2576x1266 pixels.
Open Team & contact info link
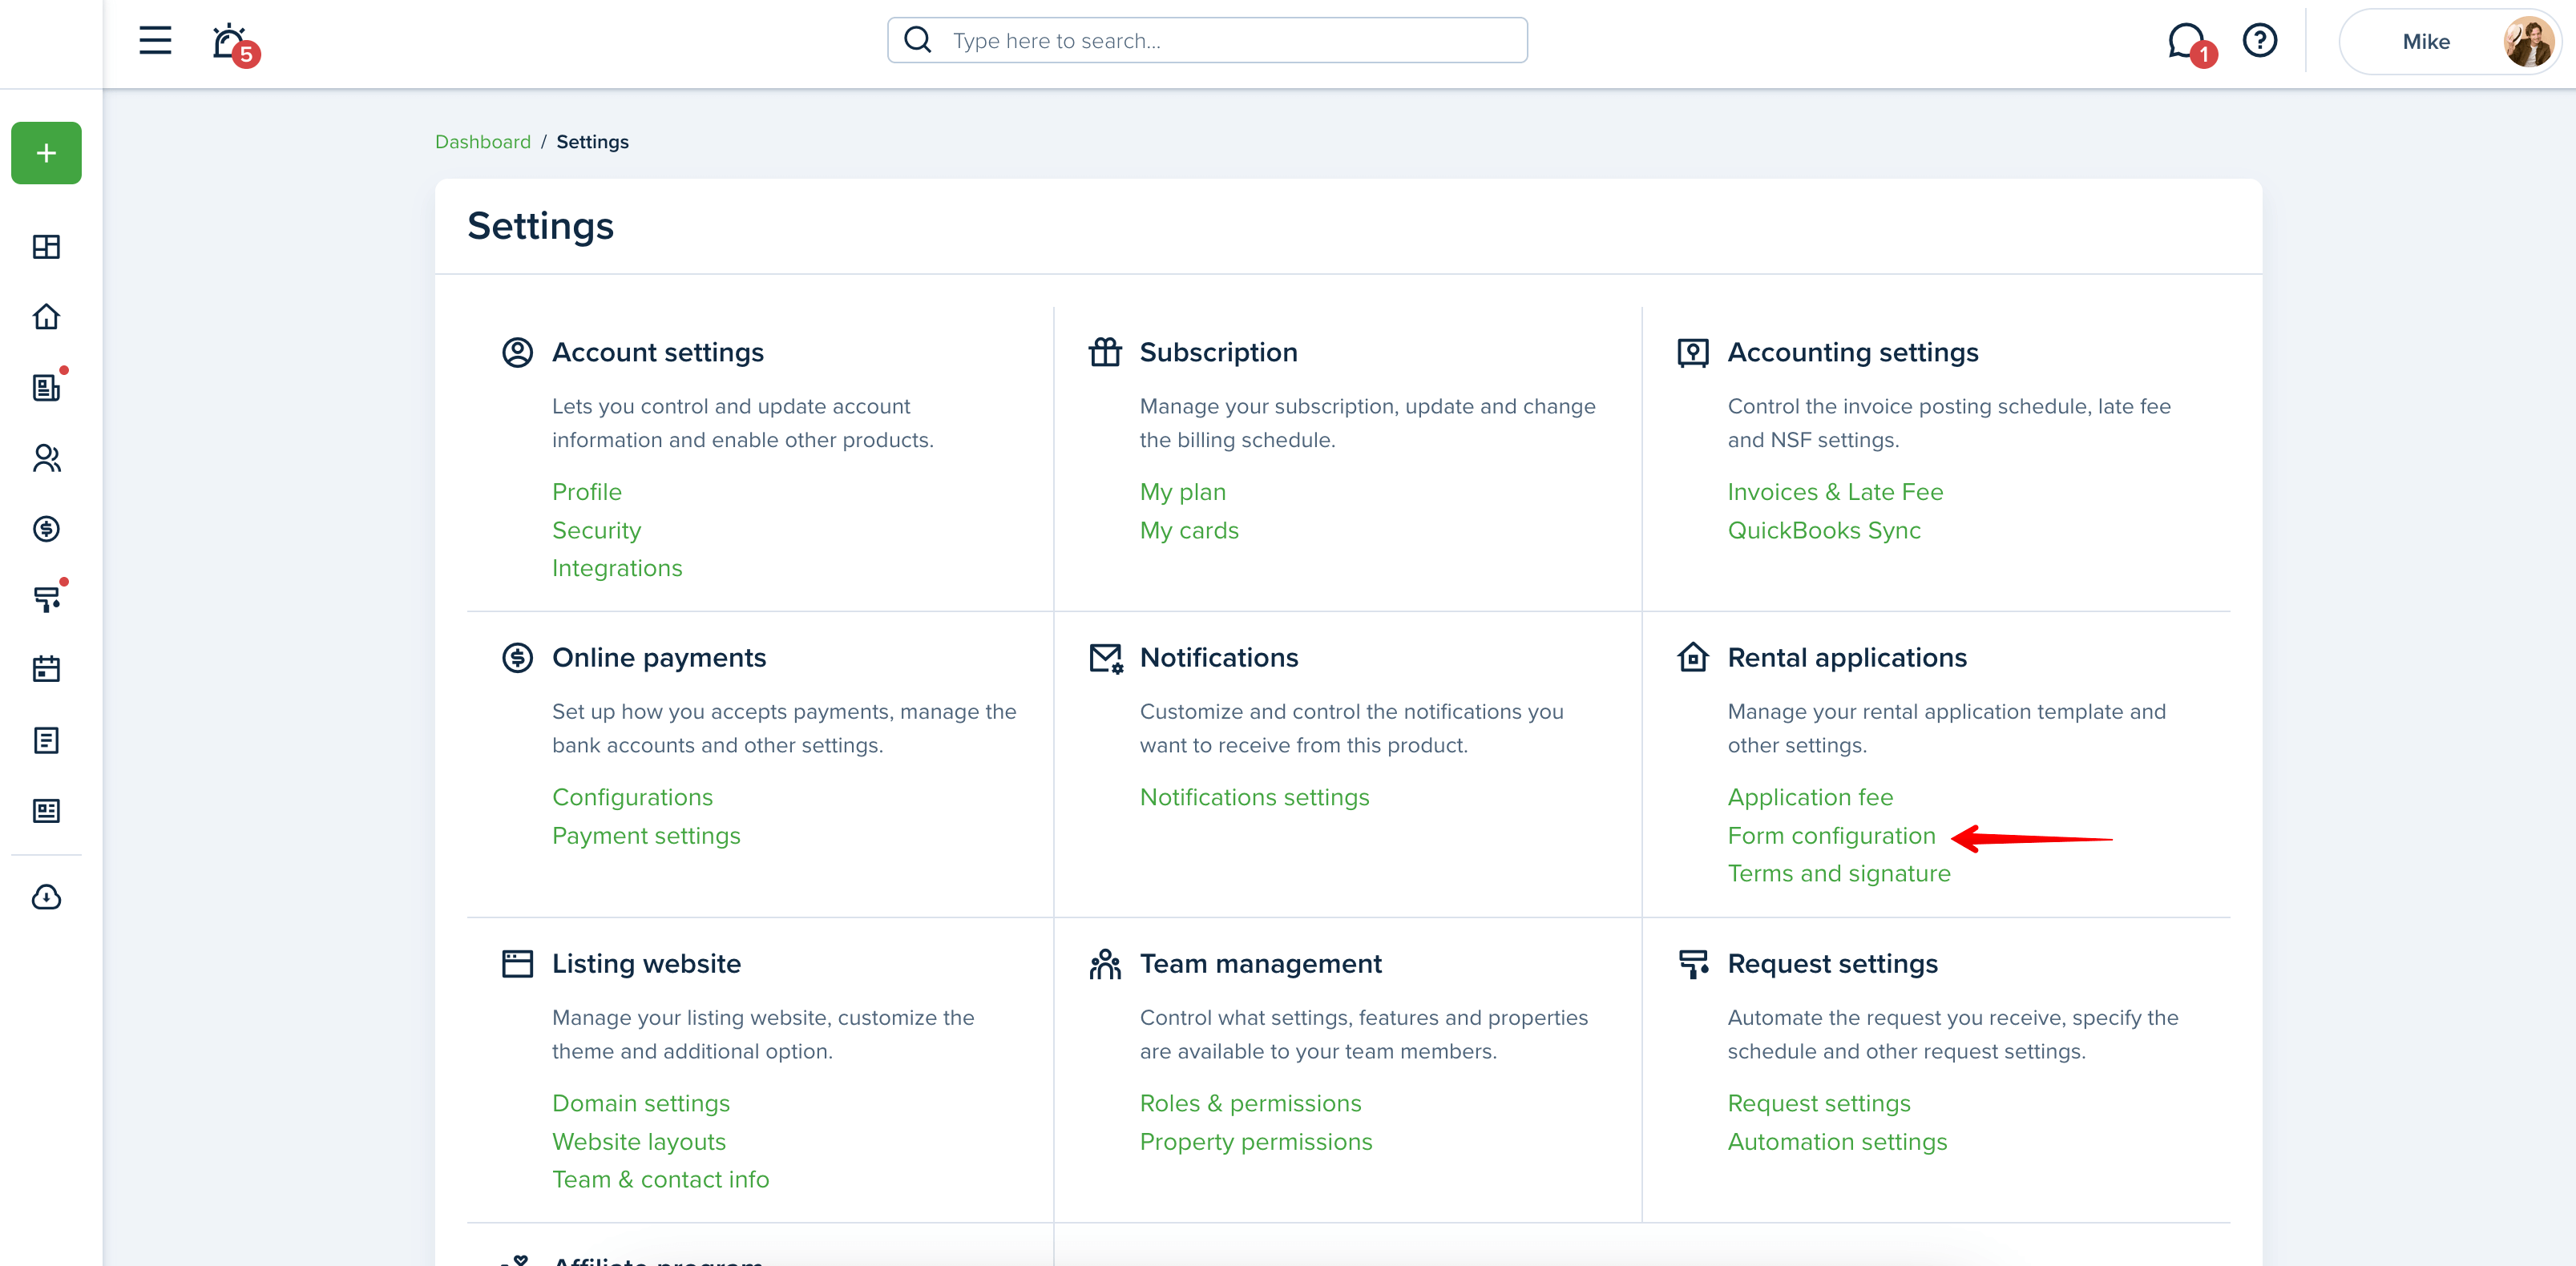tap(660, 1179)
